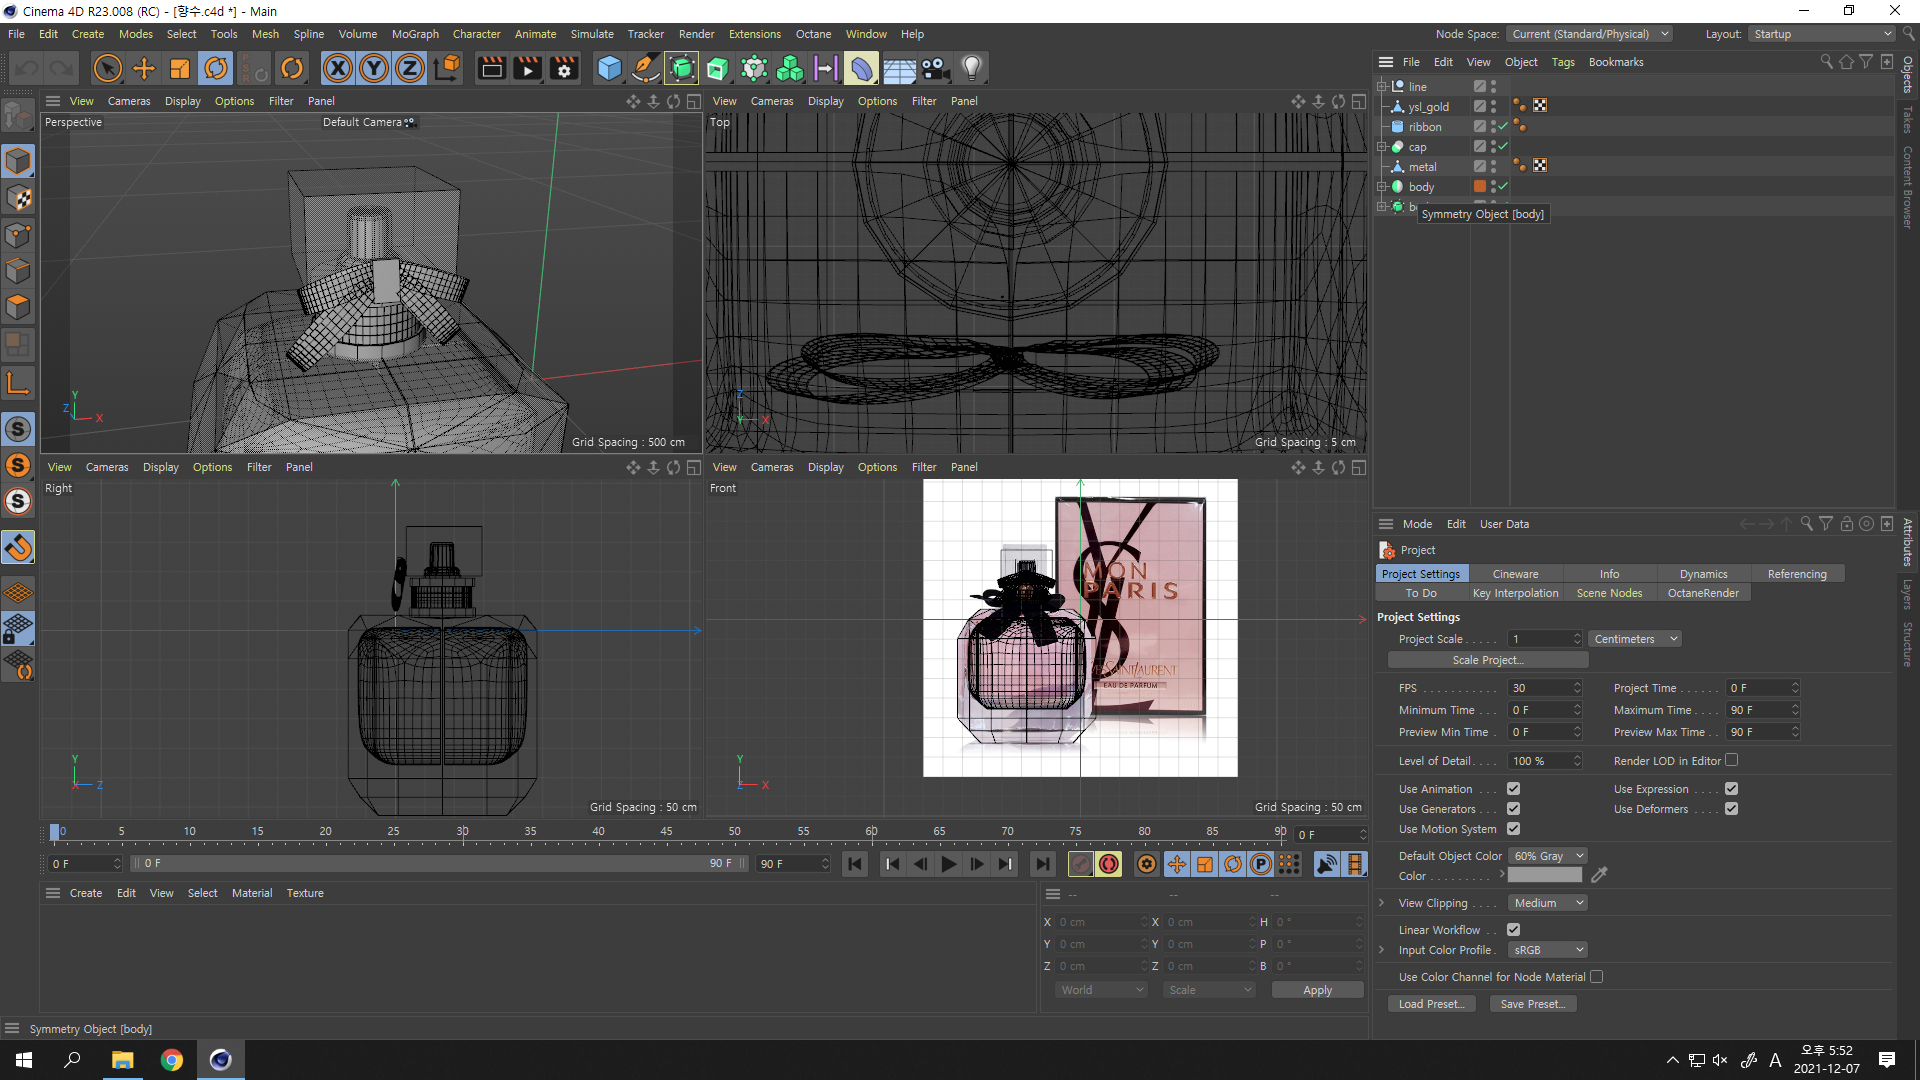1920x1080 pixels.
Task: Click the Record Active Objects keyframe button
Action: tap(1081, 864)
